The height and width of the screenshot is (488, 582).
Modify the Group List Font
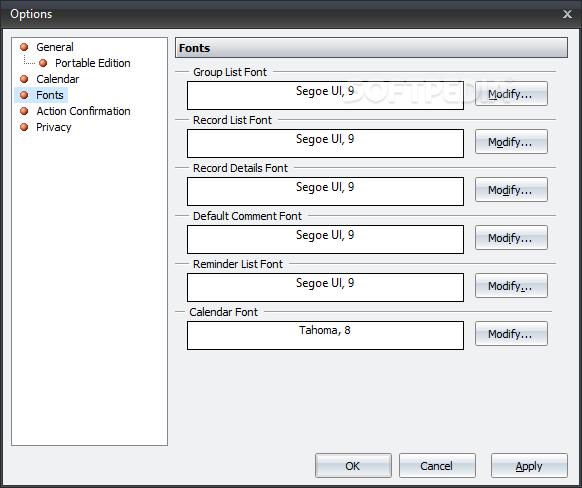pos(511,94)
